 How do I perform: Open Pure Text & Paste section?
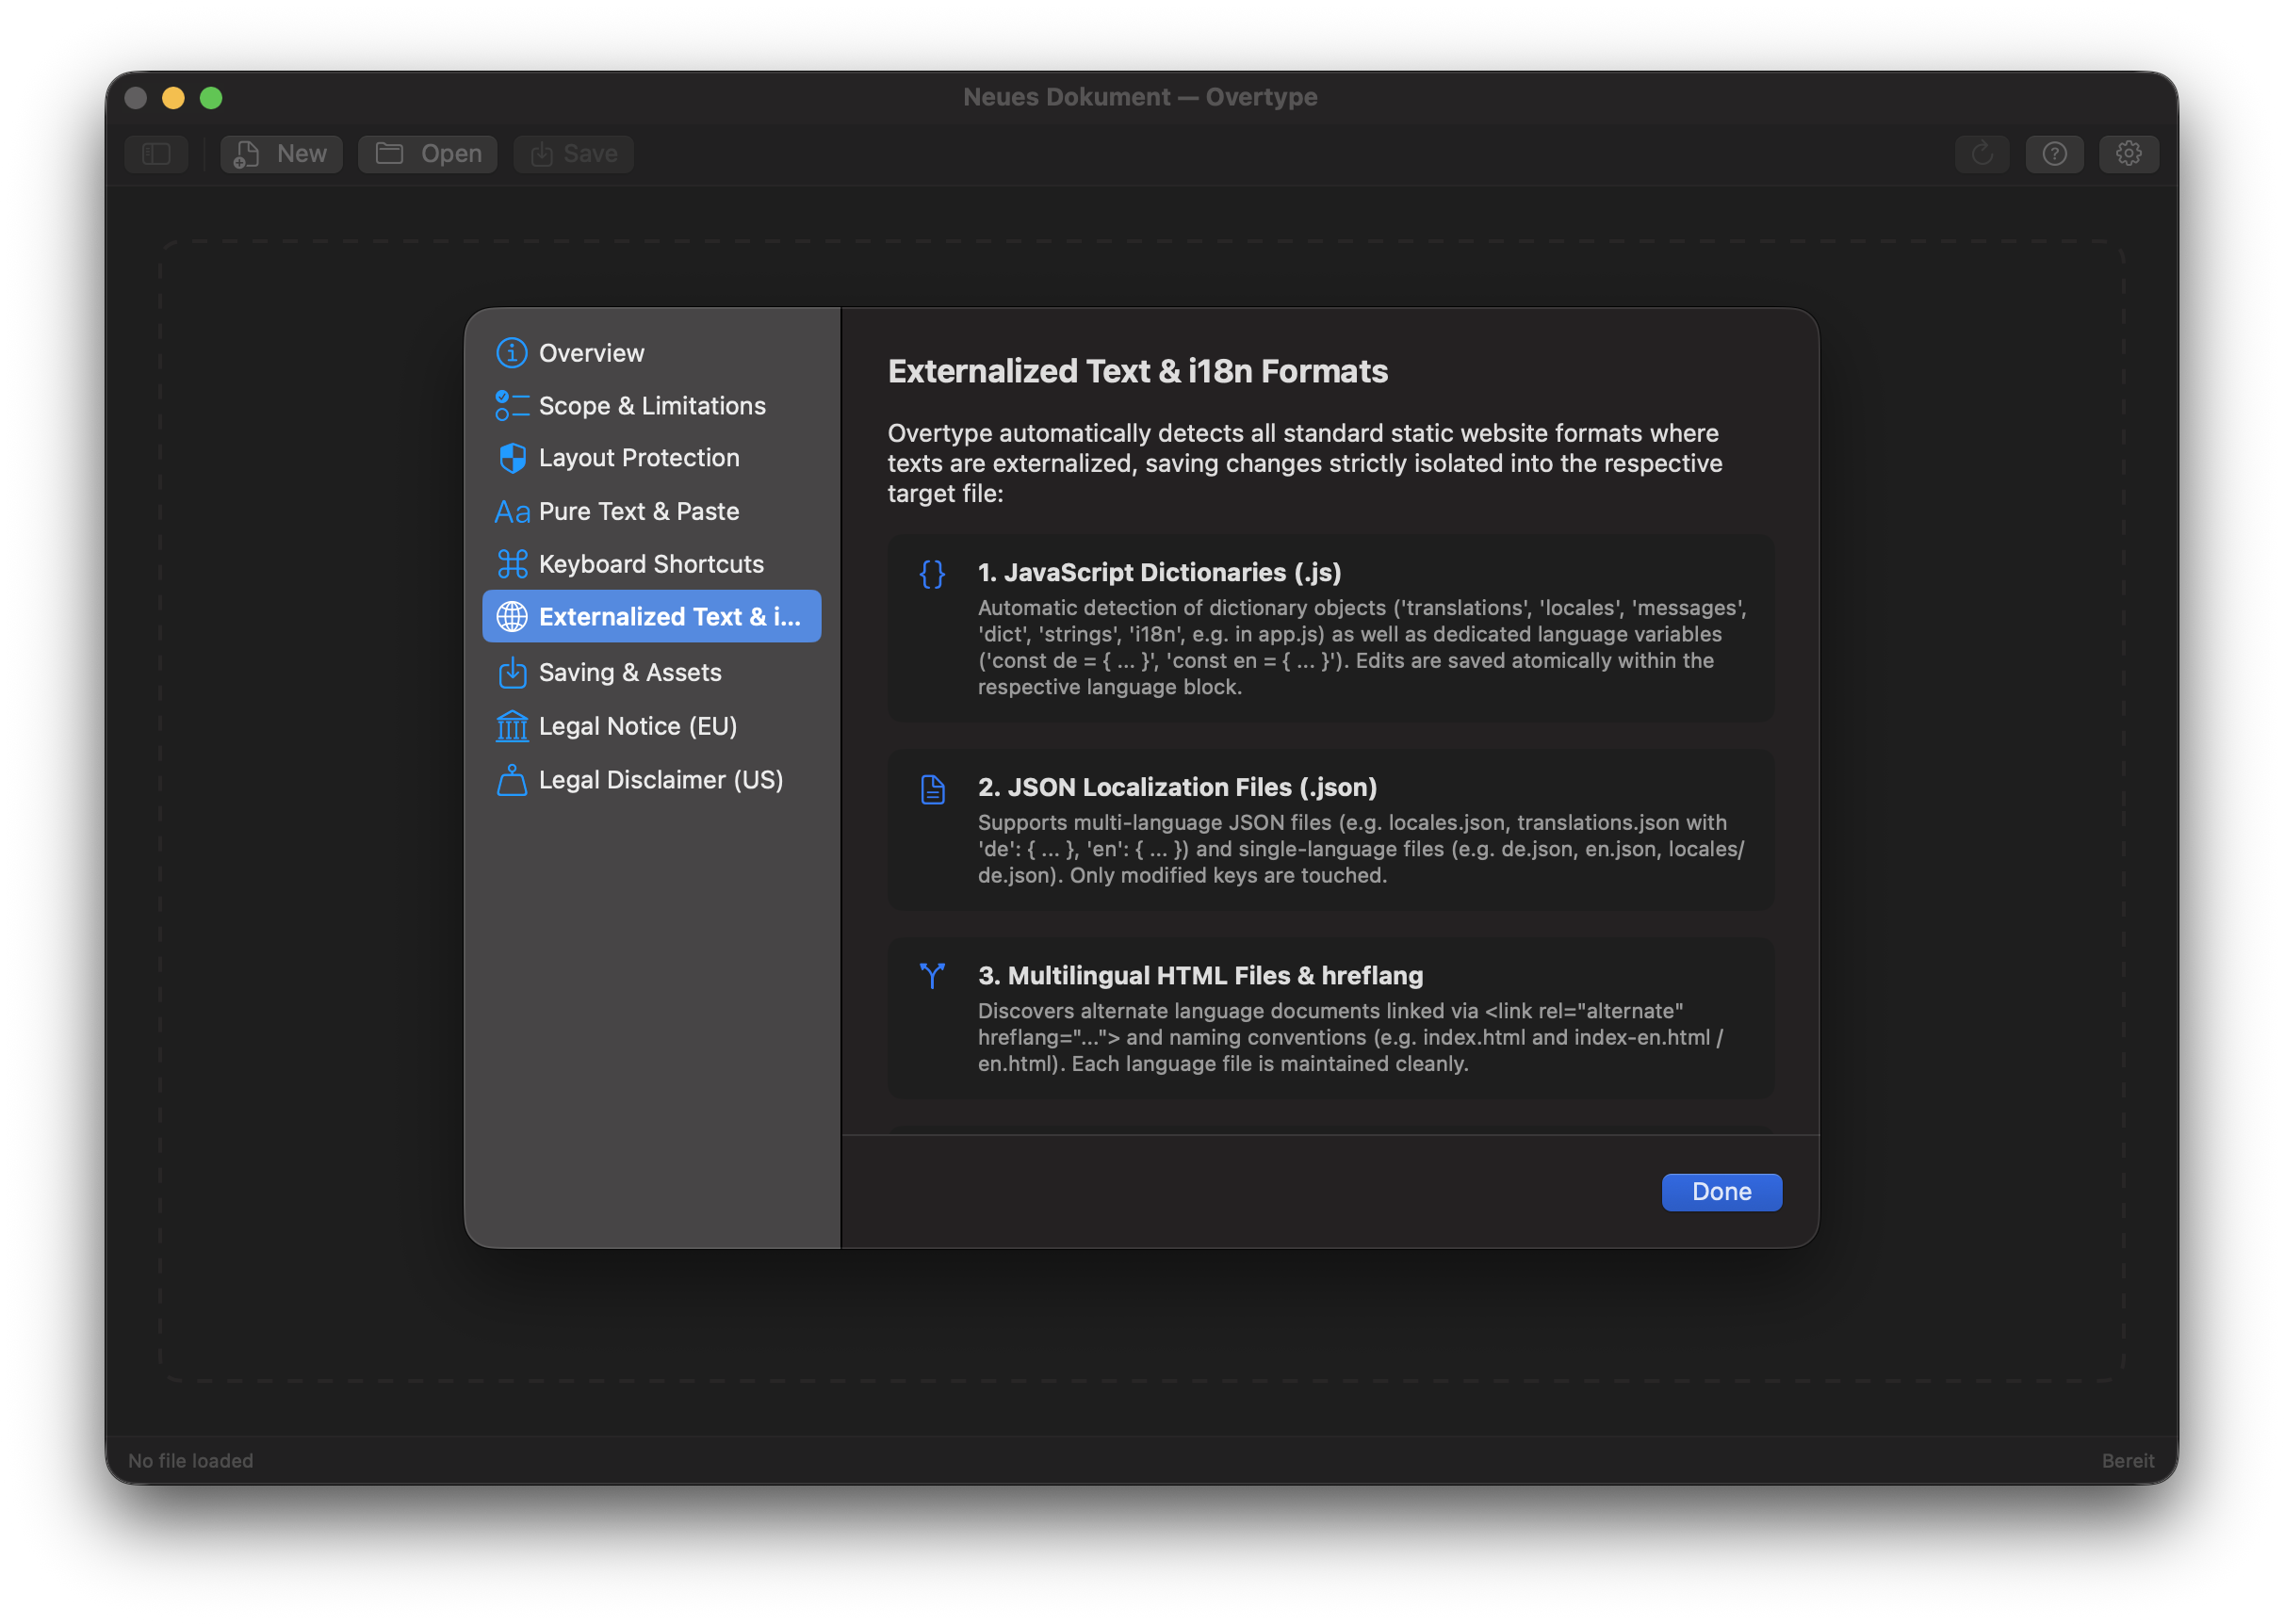652,512
